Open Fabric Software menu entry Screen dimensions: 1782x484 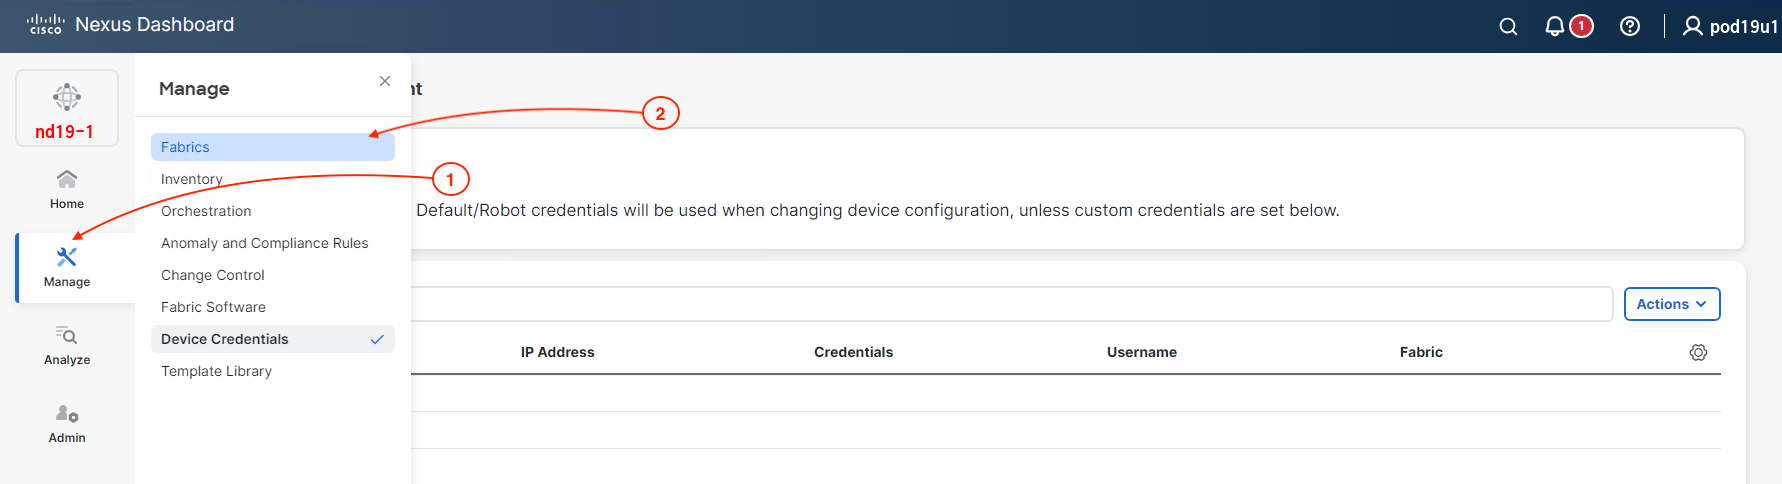213,307
